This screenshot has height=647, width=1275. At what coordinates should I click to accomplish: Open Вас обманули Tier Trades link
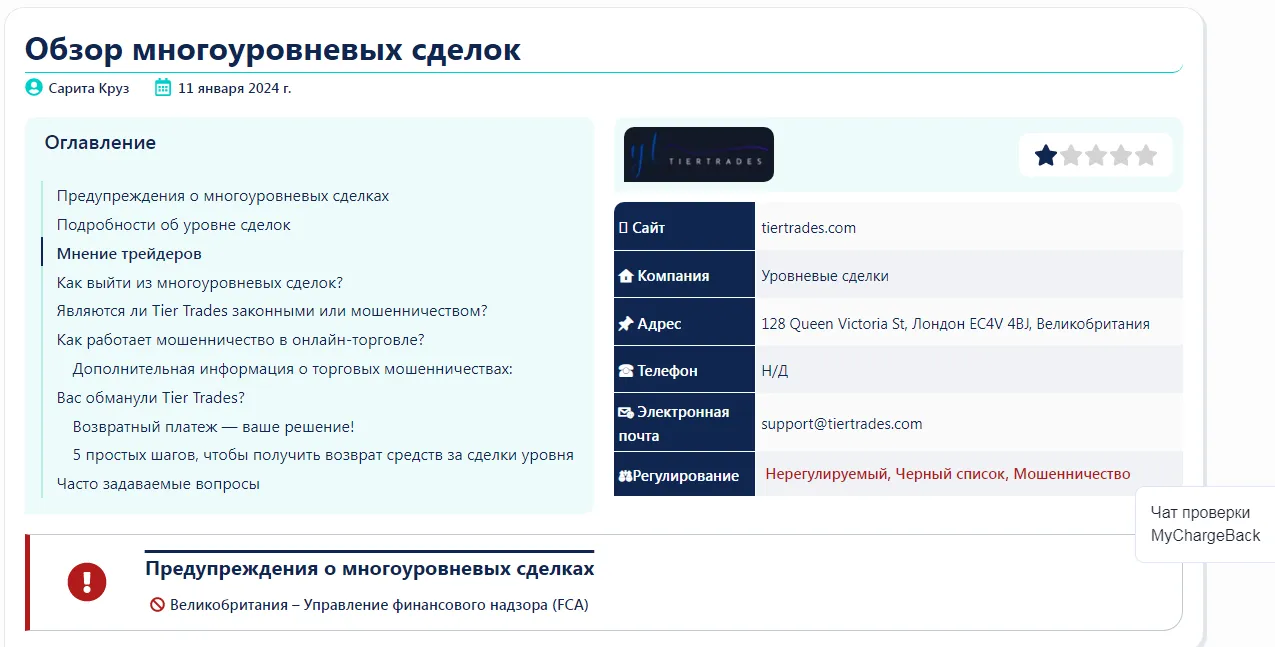151,398
